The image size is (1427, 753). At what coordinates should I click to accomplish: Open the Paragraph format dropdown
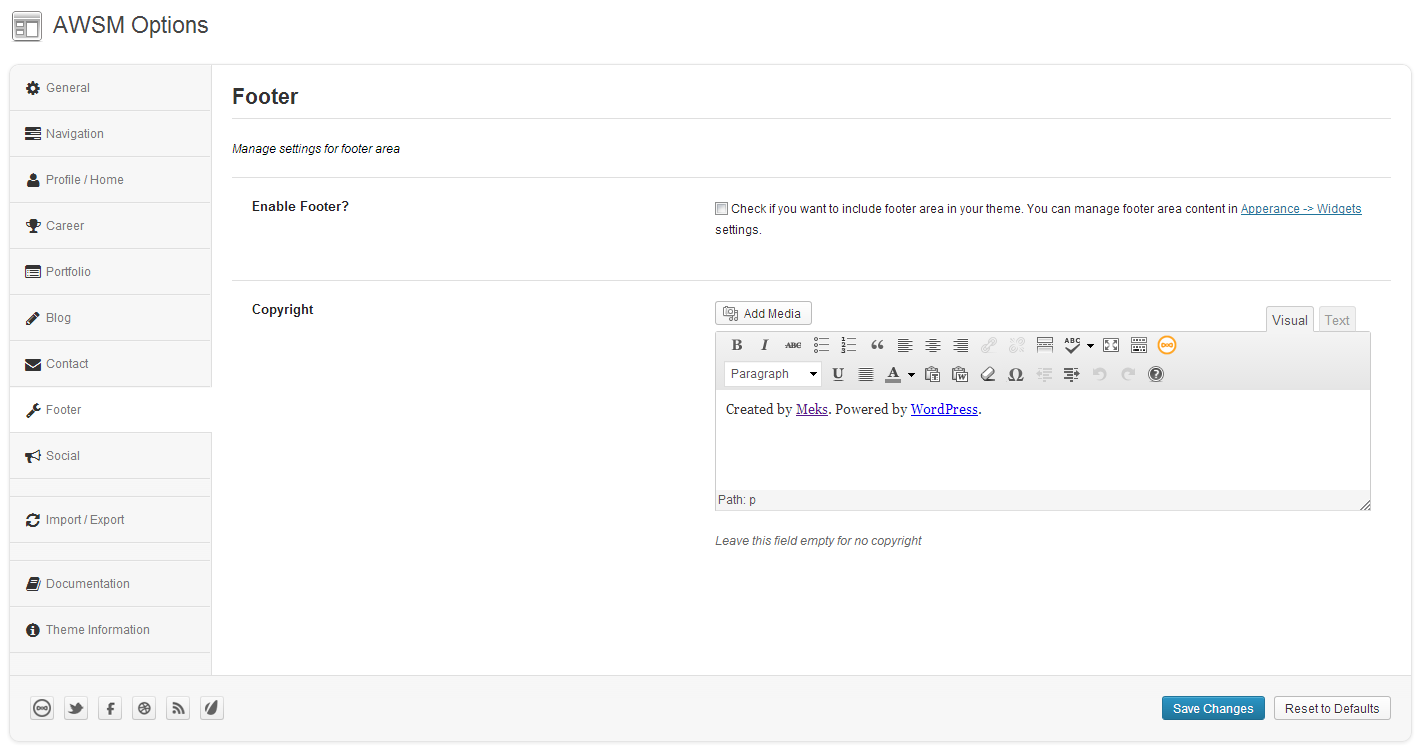pyautogui.click(x=773, y=374)
